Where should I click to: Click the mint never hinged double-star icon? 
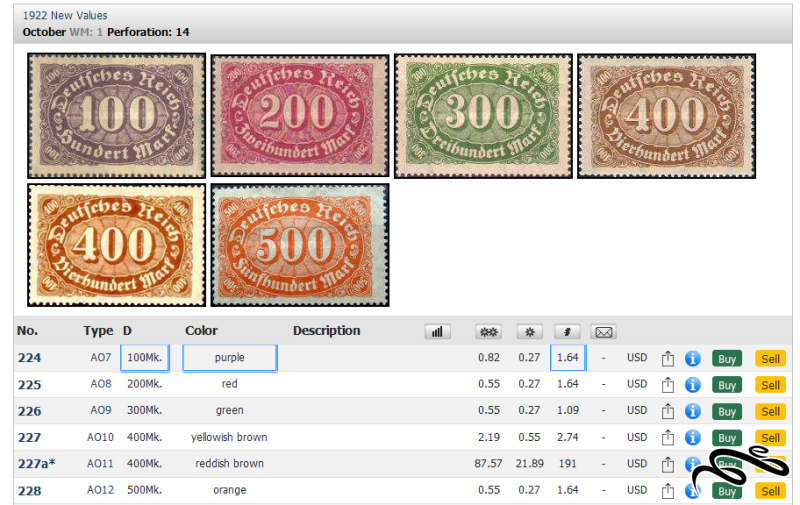[488, 332]
